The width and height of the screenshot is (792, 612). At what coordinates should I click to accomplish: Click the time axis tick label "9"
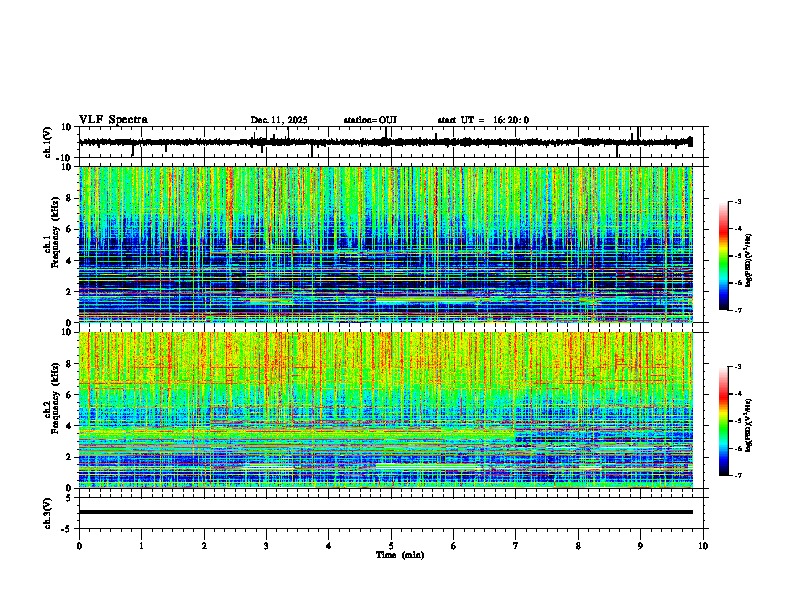coord(640,546)
